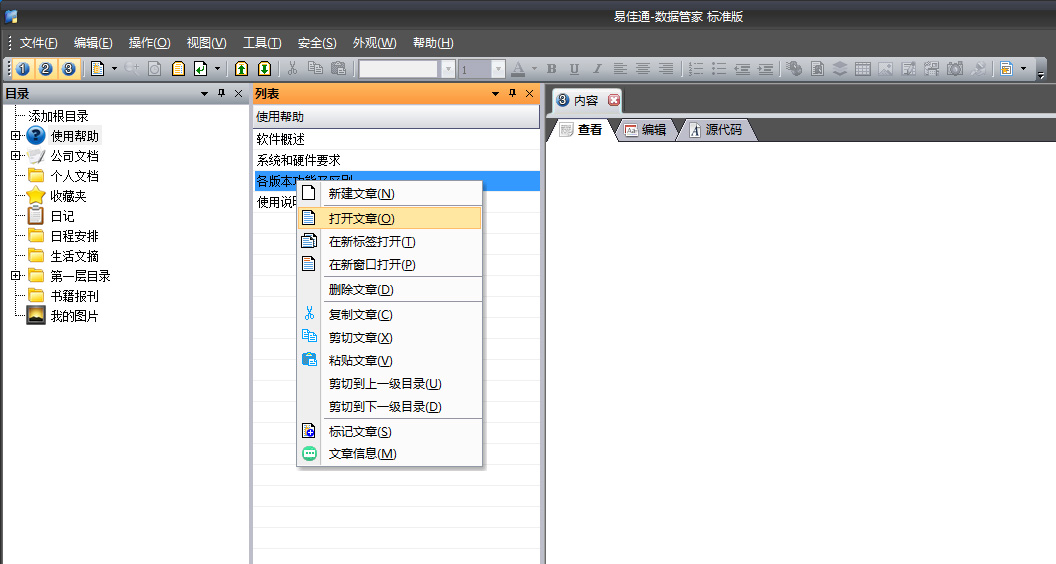Click the mark article icon in context menu
Screen dimensions: 1056x564
click(x=309, y=432)
